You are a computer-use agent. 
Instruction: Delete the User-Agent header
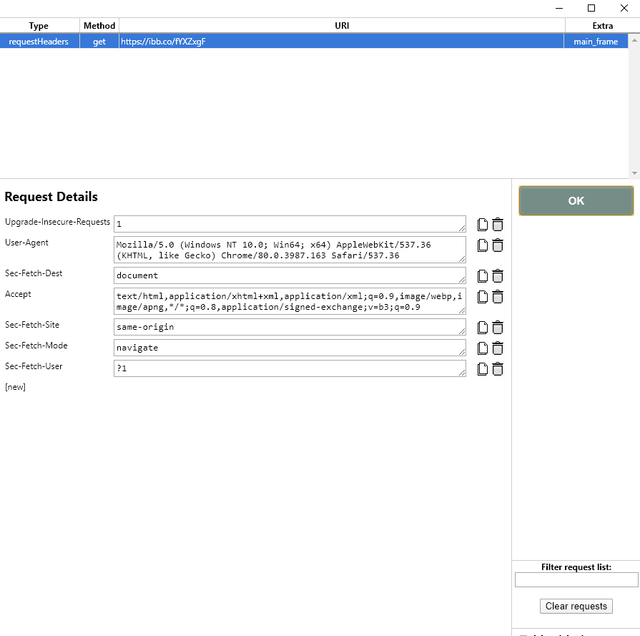(497, 245)
